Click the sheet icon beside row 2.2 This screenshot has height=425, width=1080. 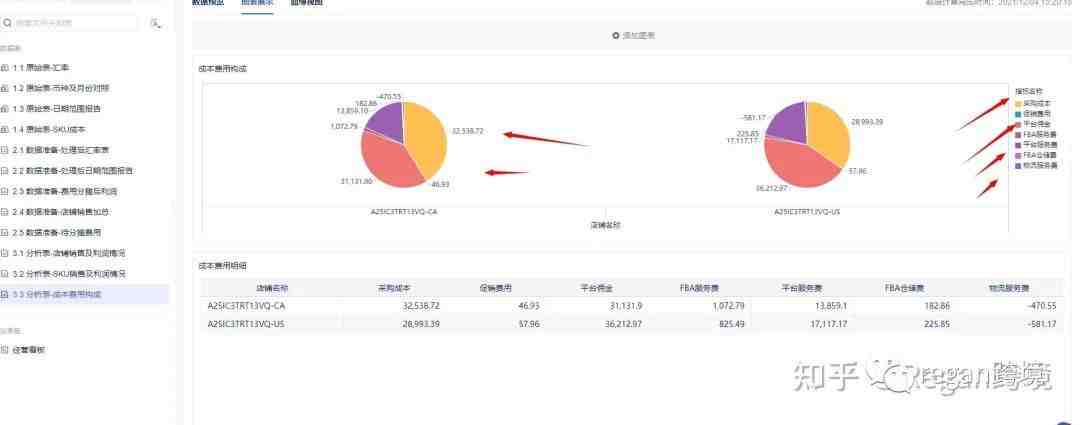[x=5, y=170]
